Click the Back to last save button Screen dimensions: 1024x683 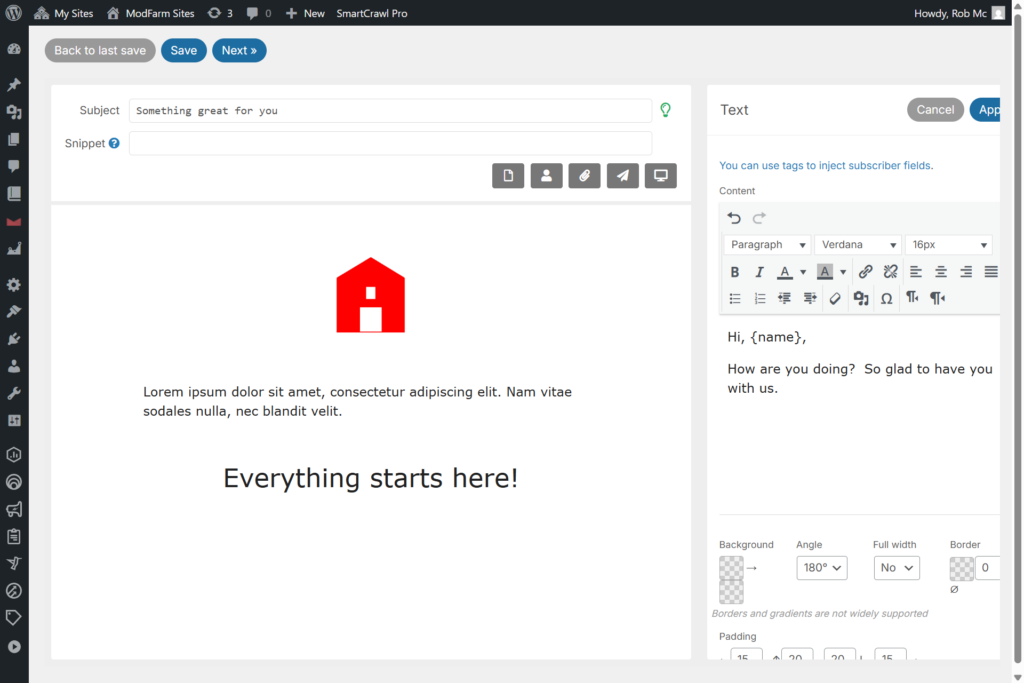100,51
